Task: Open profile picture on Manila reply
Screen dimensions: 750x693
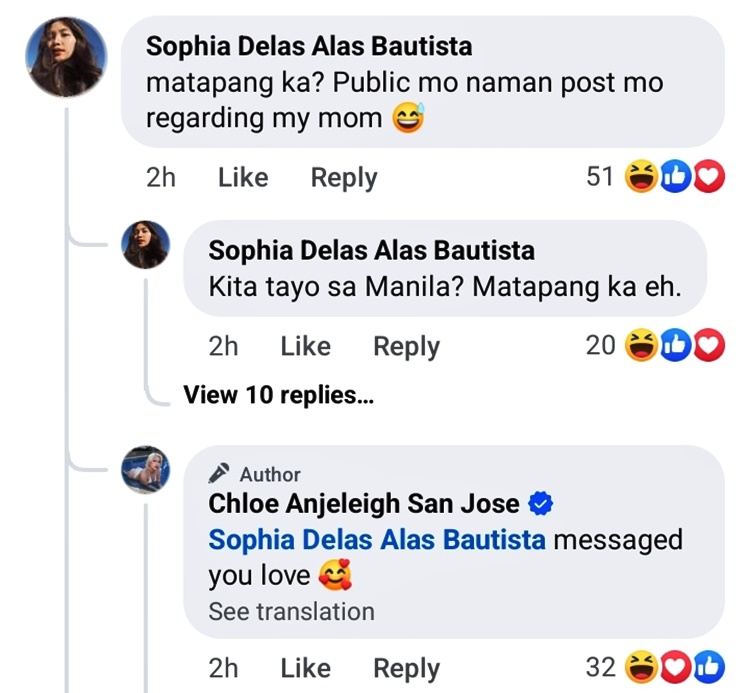Action: click(145, 244)
